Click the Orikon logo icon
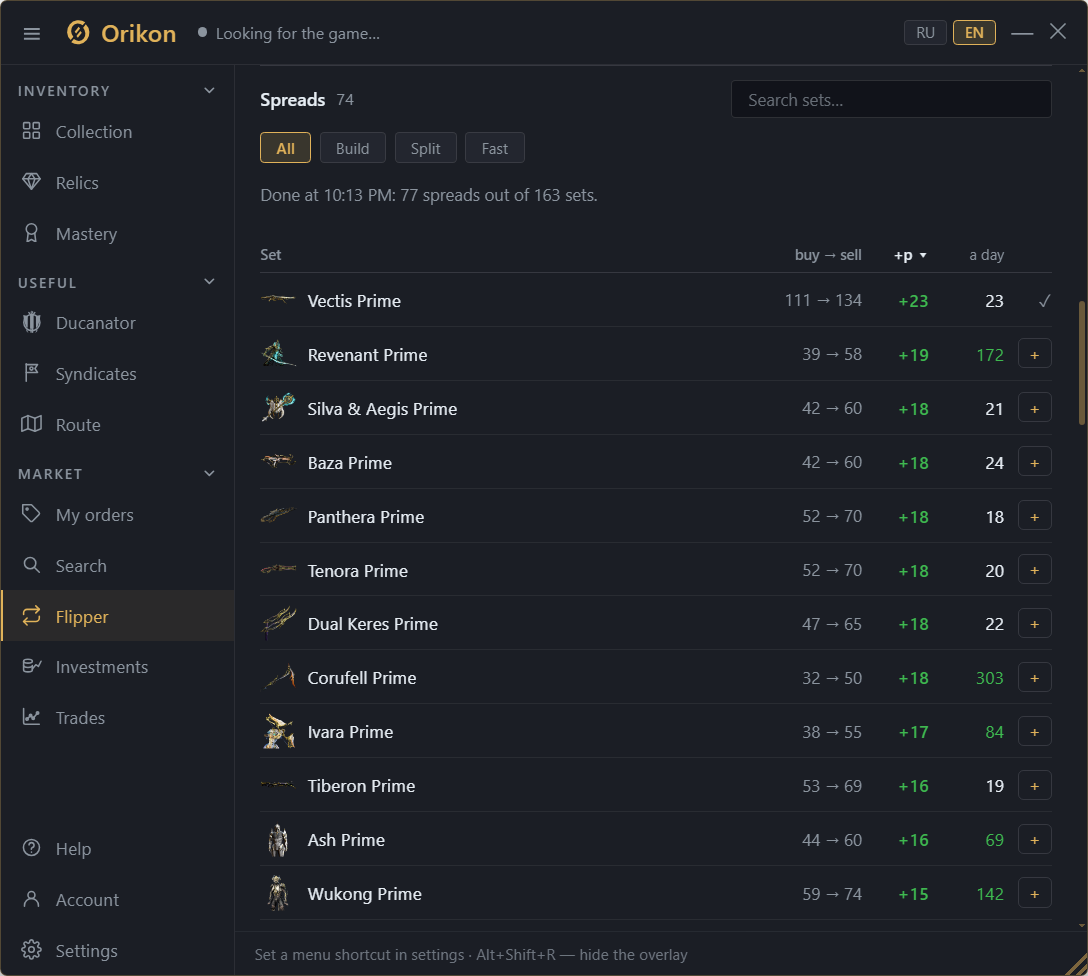Screen dimensions: 1088x976 coord(78,33)
